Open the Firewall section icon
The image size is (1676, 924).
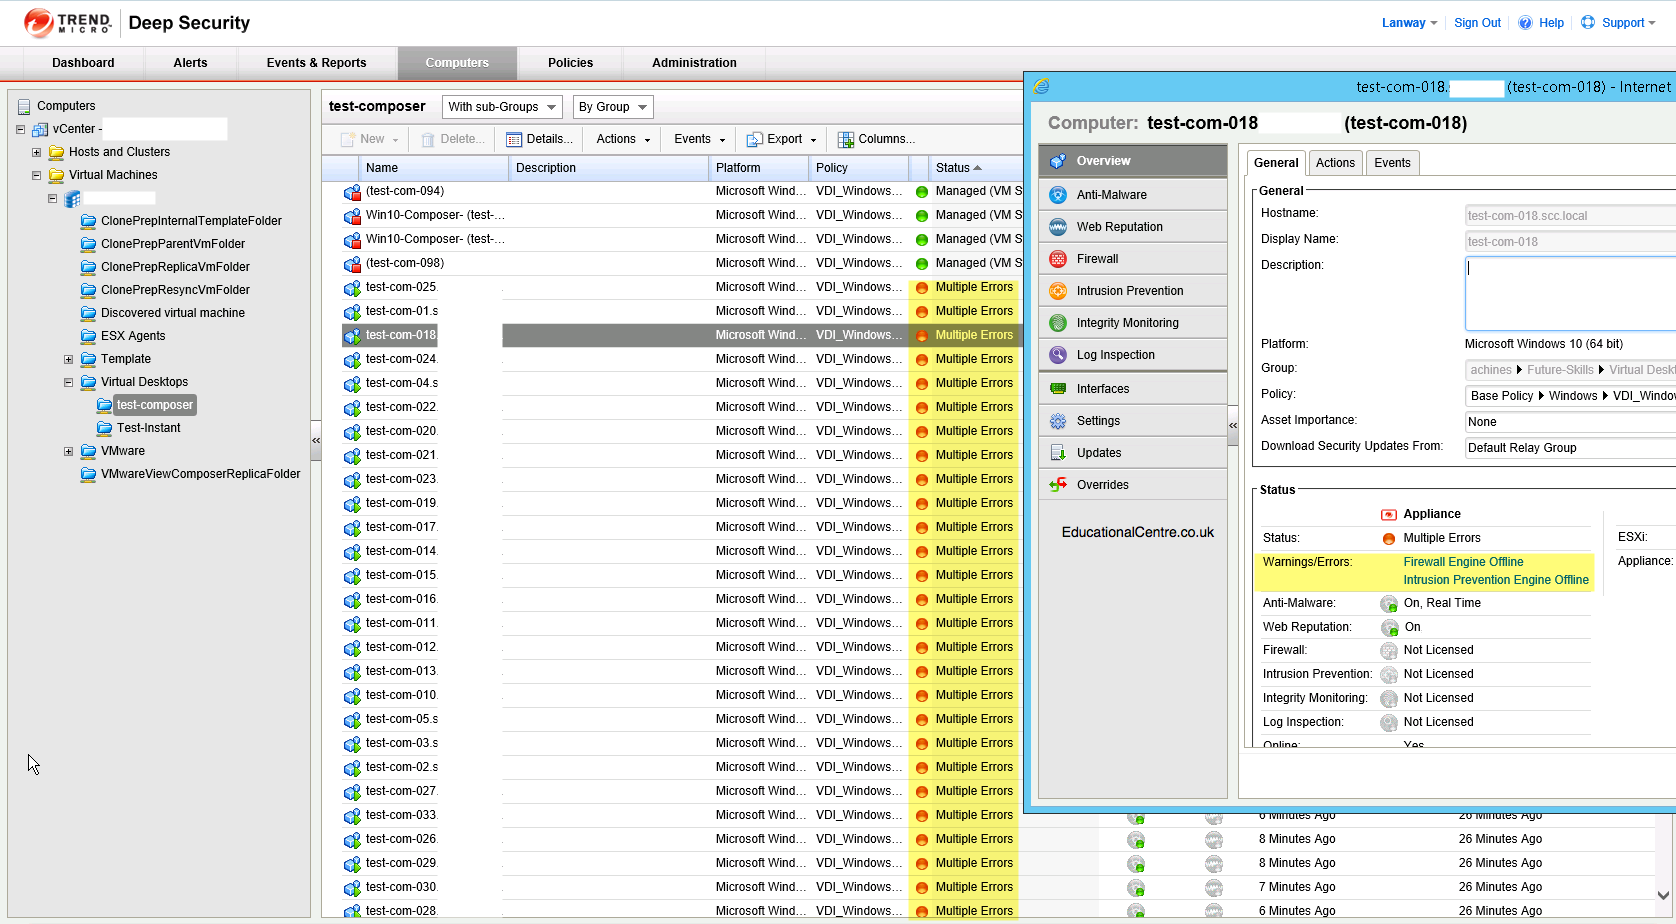point(1058,259)
